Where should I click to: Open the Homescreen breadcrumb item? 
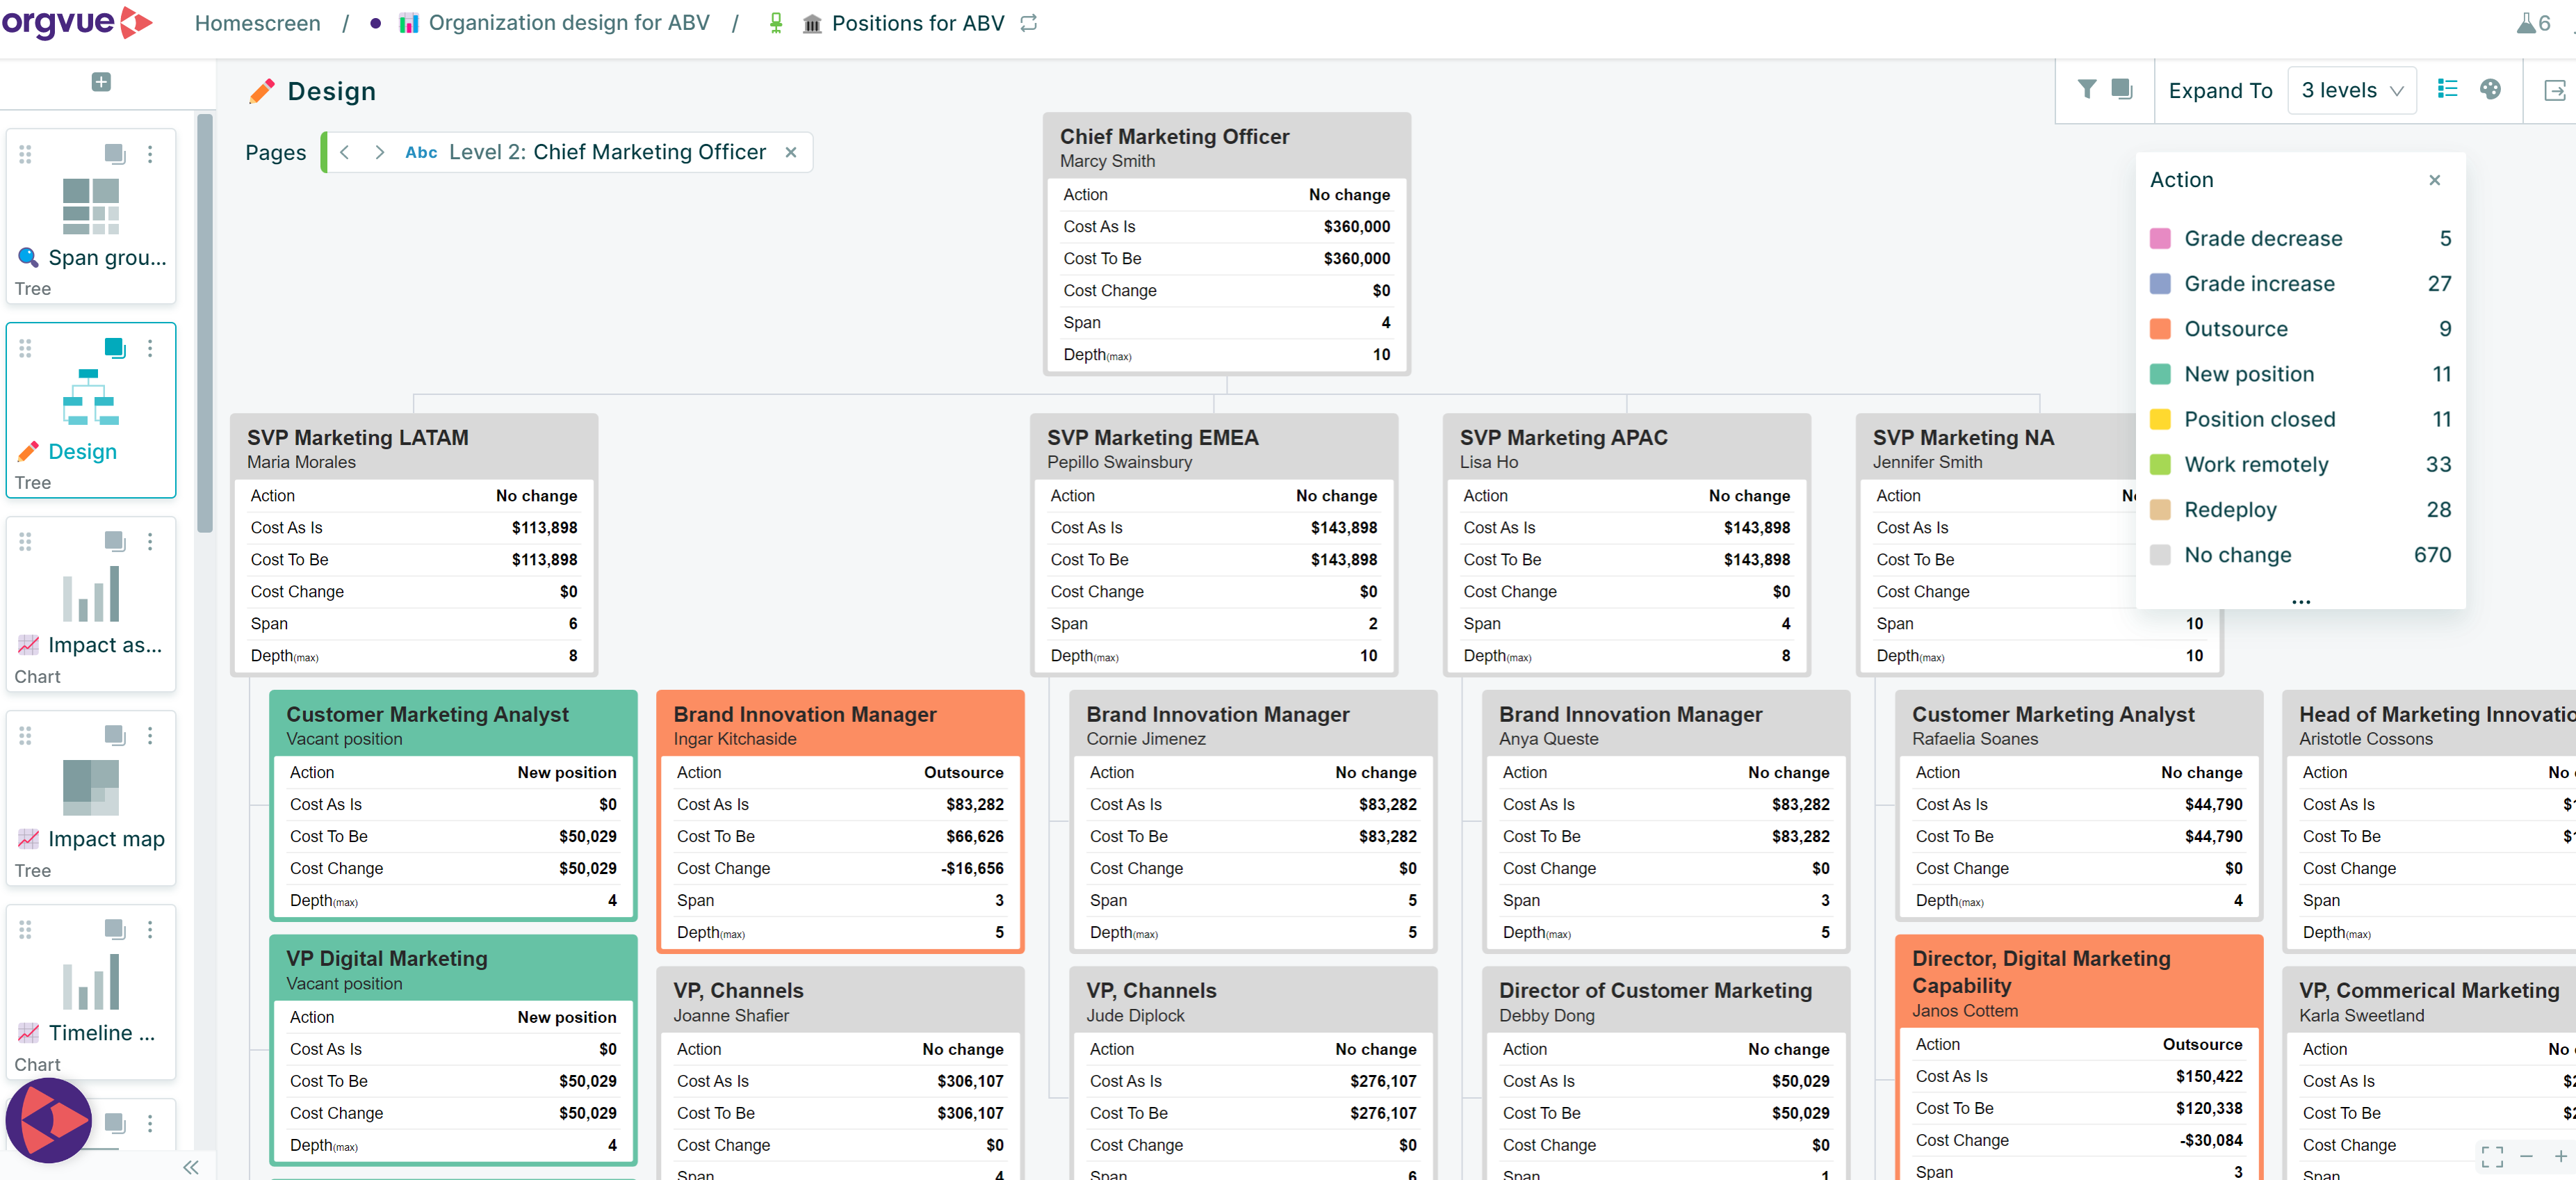[x=256, y=22]
